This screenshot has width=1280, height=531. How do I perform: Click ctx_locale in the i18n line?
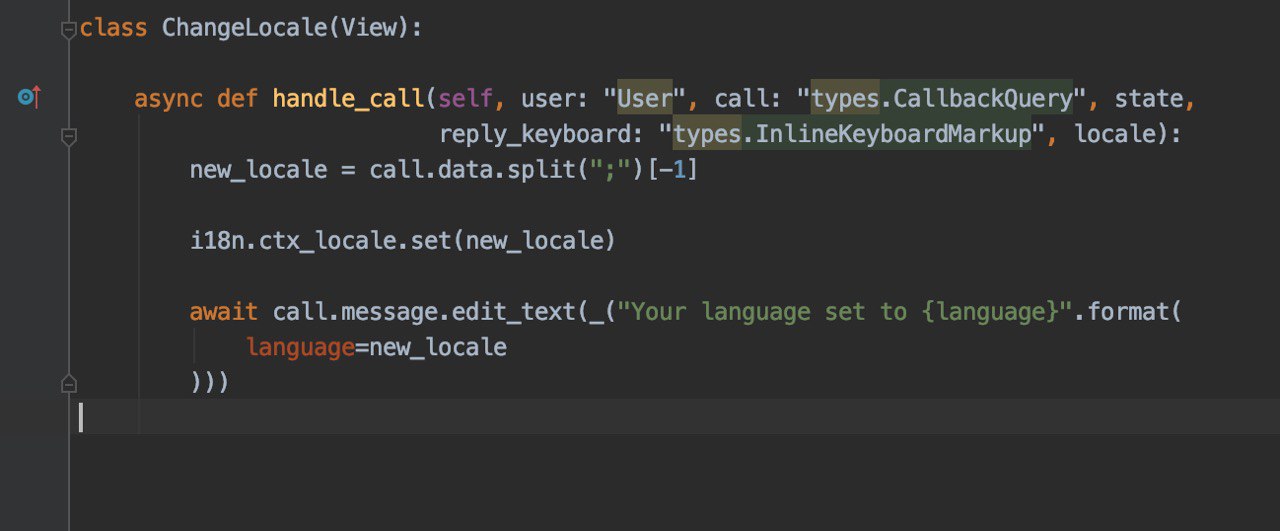coord(327,241)
